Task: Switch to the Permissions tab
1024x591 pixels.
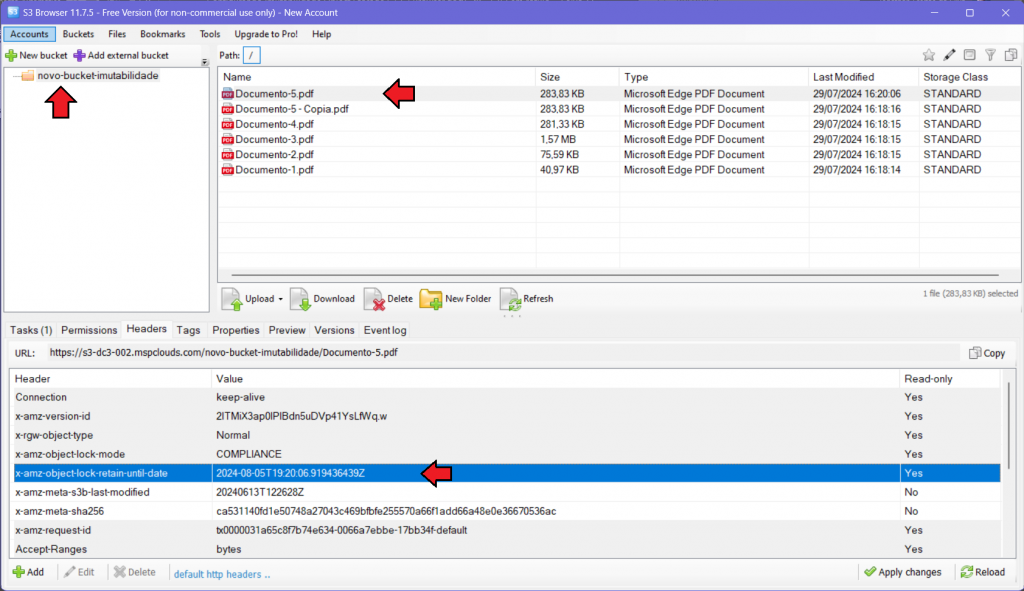Action: tap(89, 330)
